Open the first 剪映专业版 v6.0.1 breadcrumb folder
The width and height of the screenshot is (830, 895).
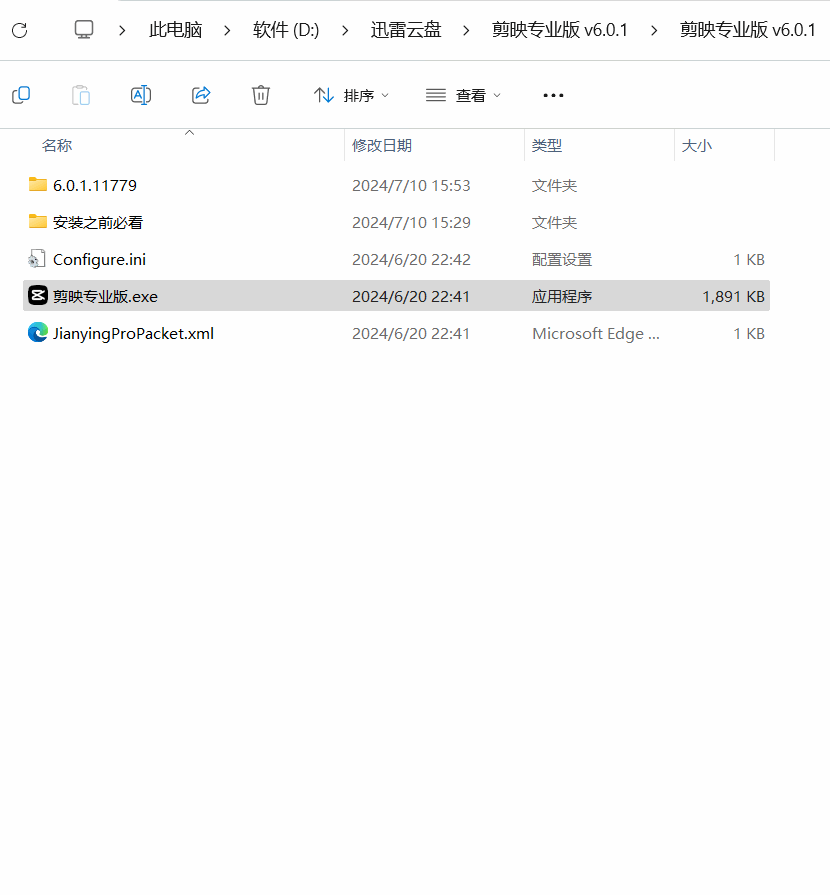559,30
